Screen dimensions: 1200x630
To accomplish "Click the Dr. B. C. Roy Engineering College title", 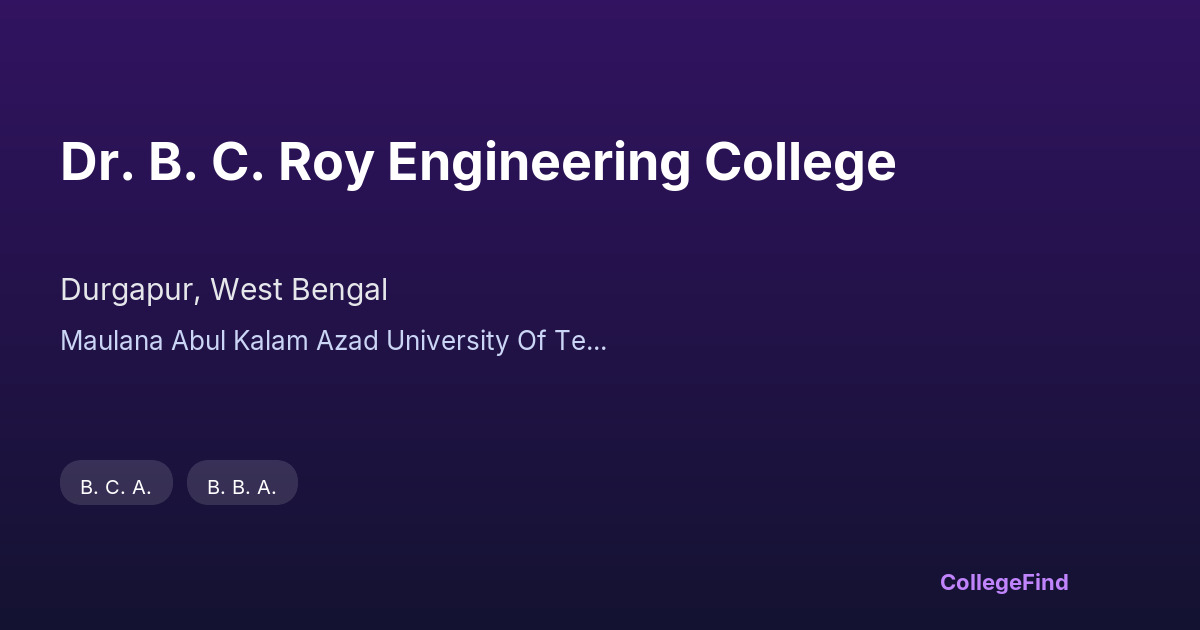I will [x=478, y=162].
